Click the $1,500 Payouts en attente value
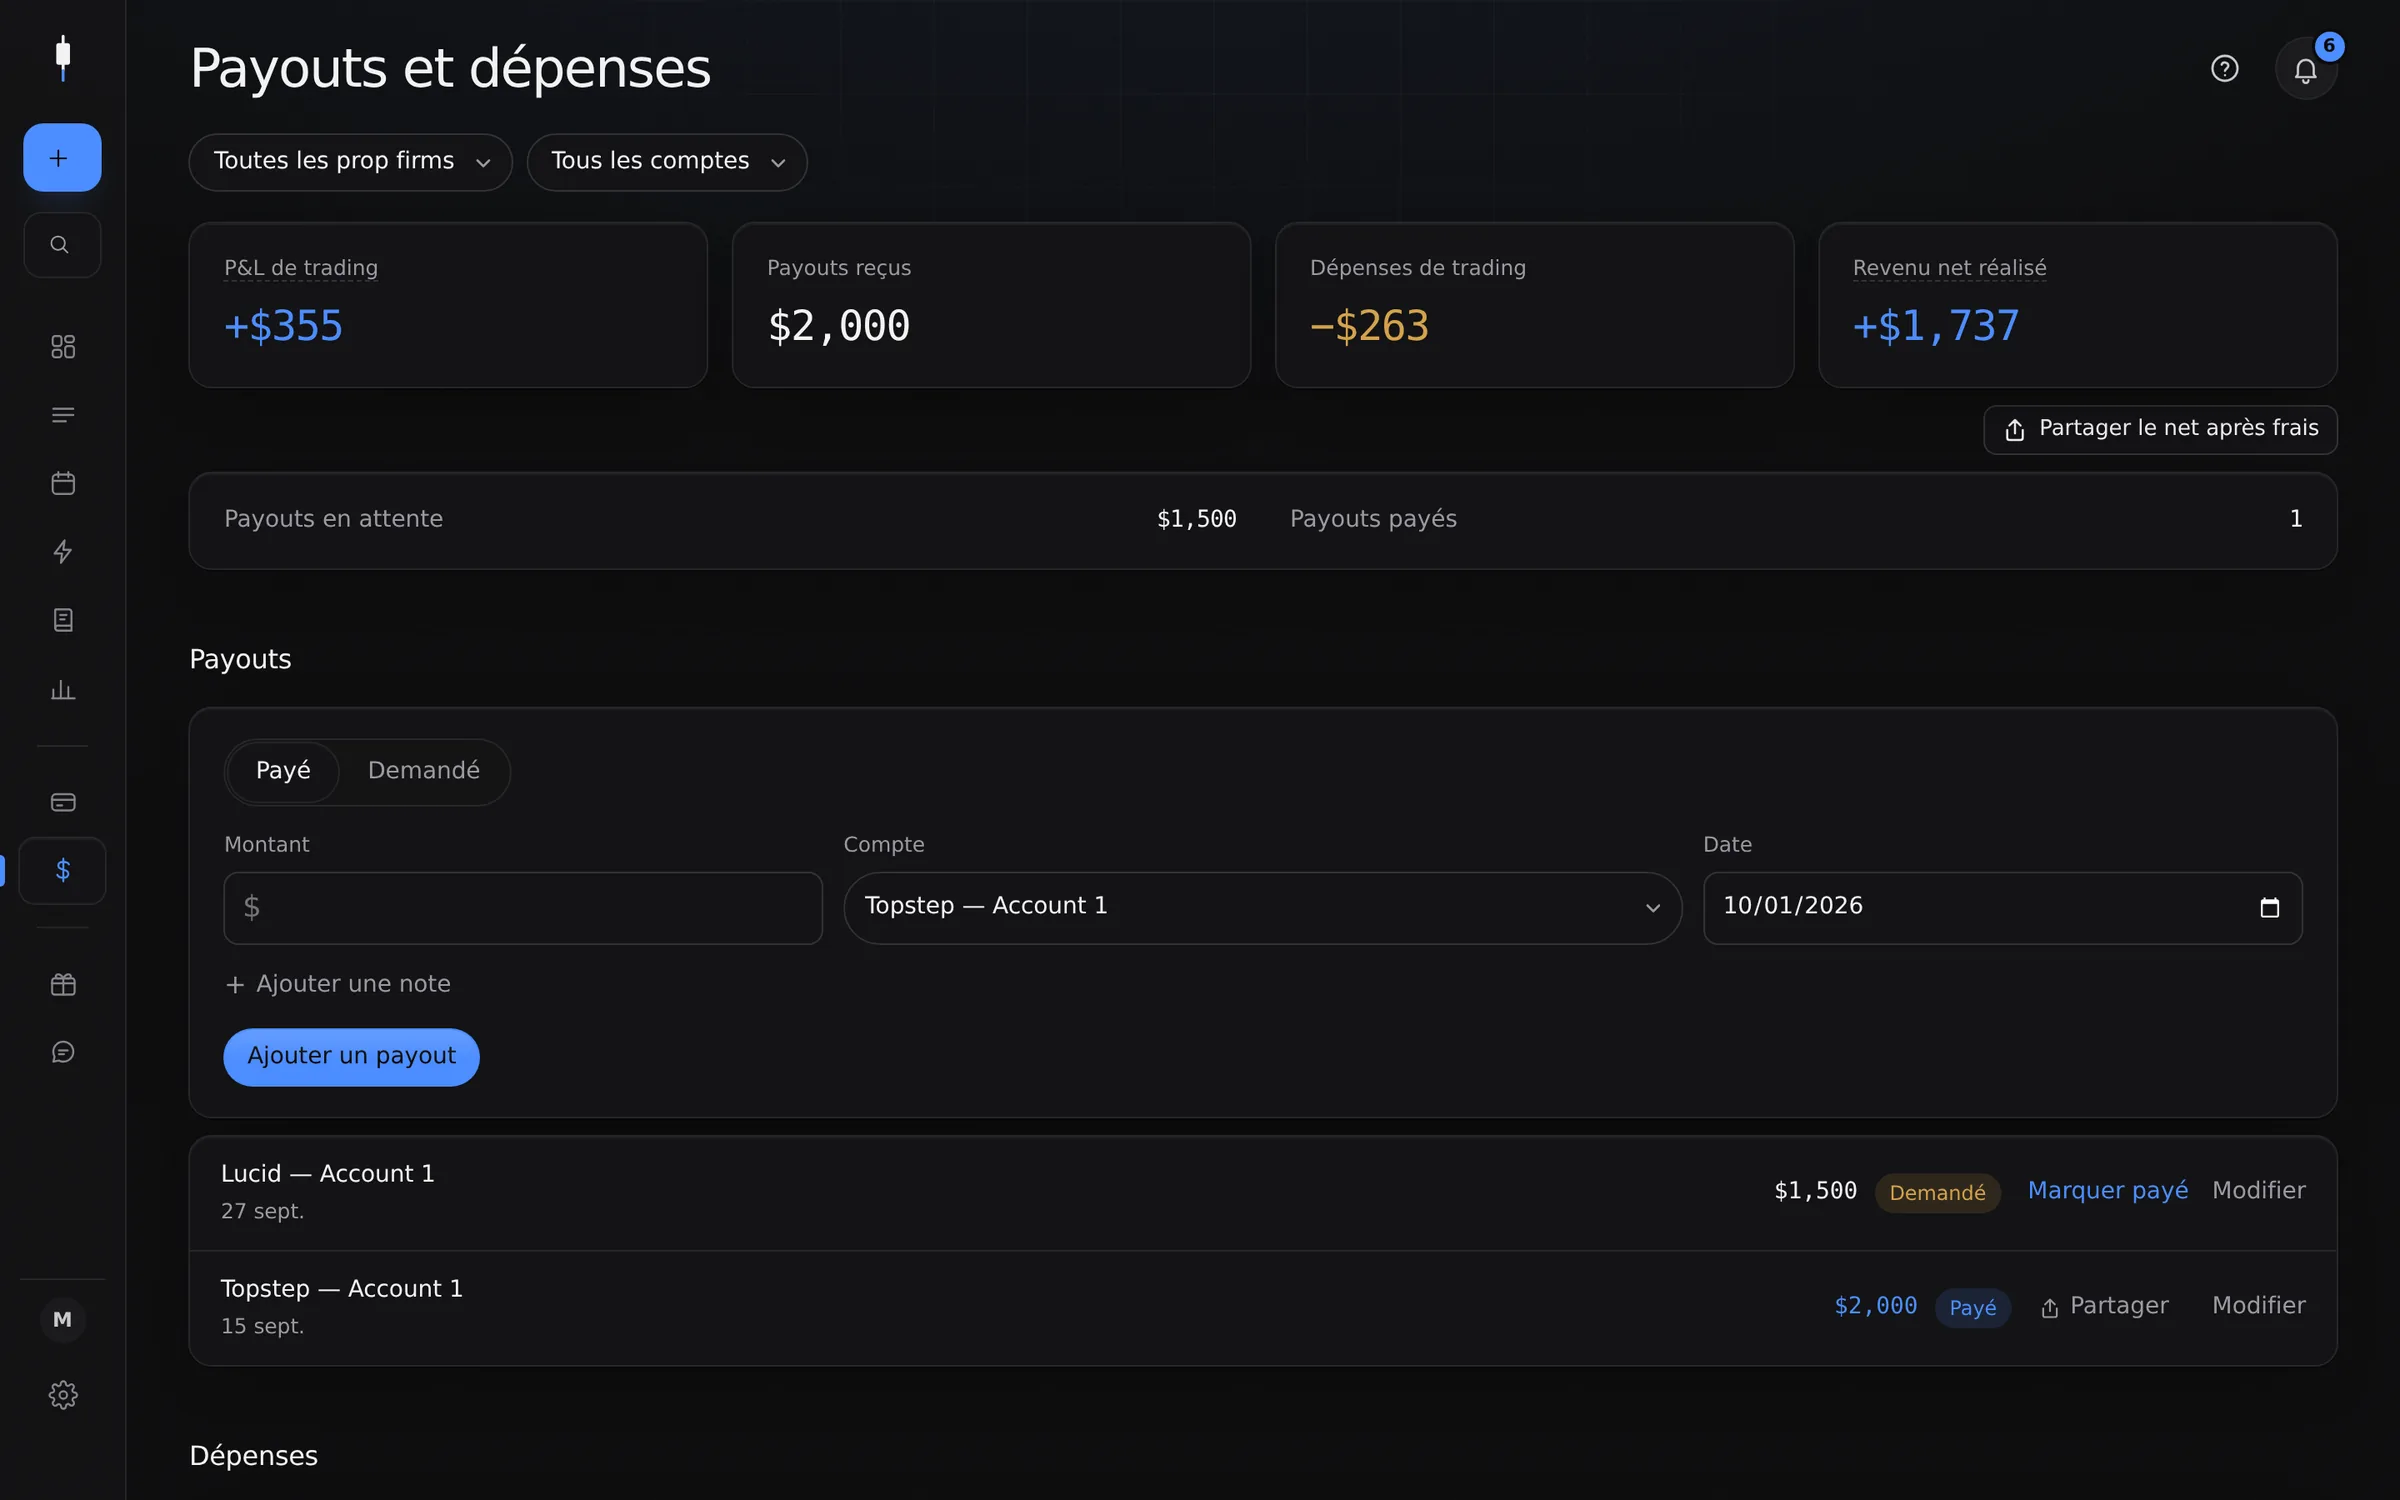Viewport: 2400px width, 1500px height. [1196, 519]
